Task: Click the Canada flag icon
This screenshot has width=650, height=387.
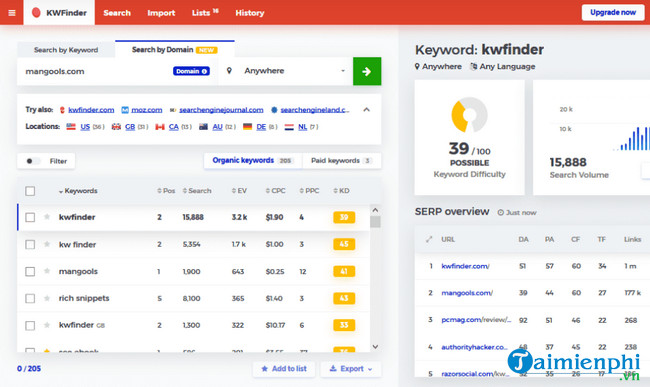Action: coord(160,127)
